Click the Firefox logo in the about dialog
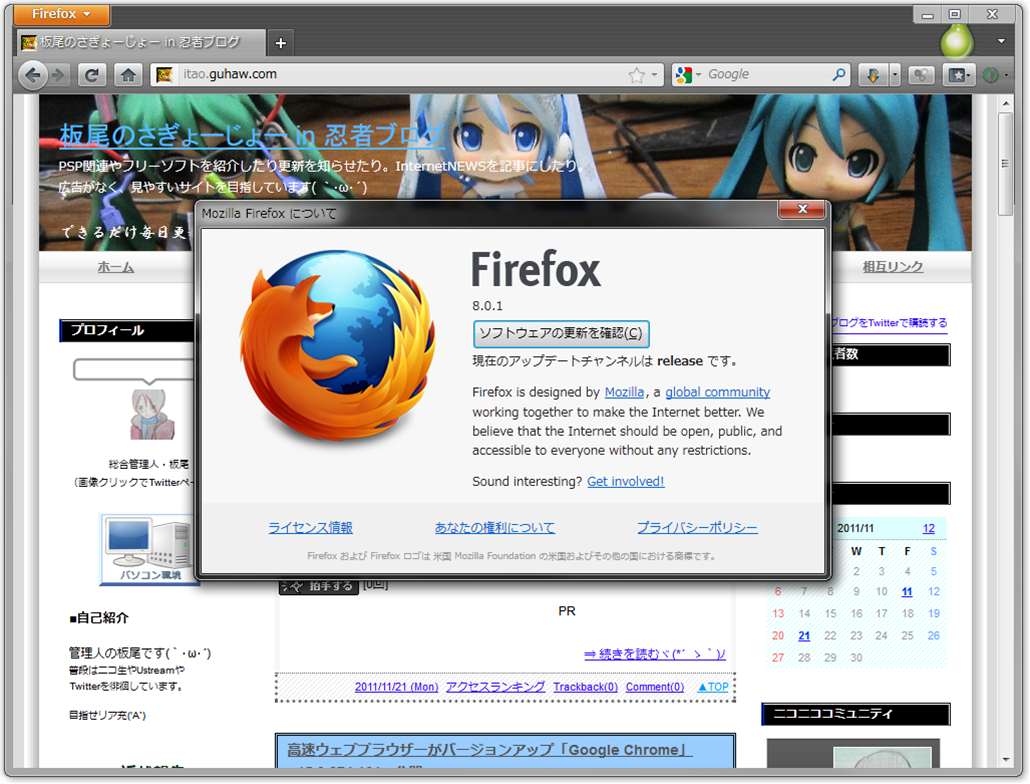This screenshot has height=784, width=1030. point(336,346)
